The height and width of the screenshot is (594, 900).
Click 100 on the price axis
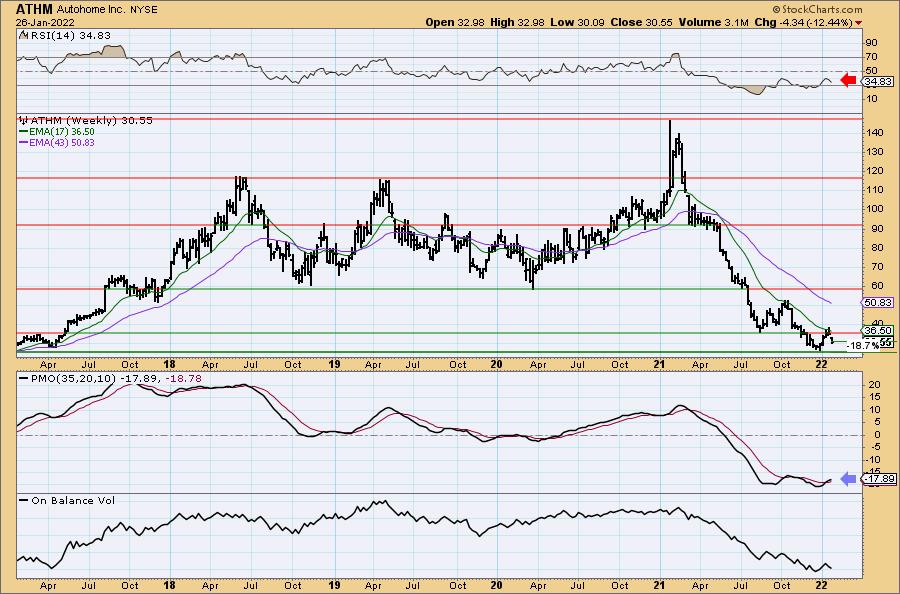pos(875,209)
